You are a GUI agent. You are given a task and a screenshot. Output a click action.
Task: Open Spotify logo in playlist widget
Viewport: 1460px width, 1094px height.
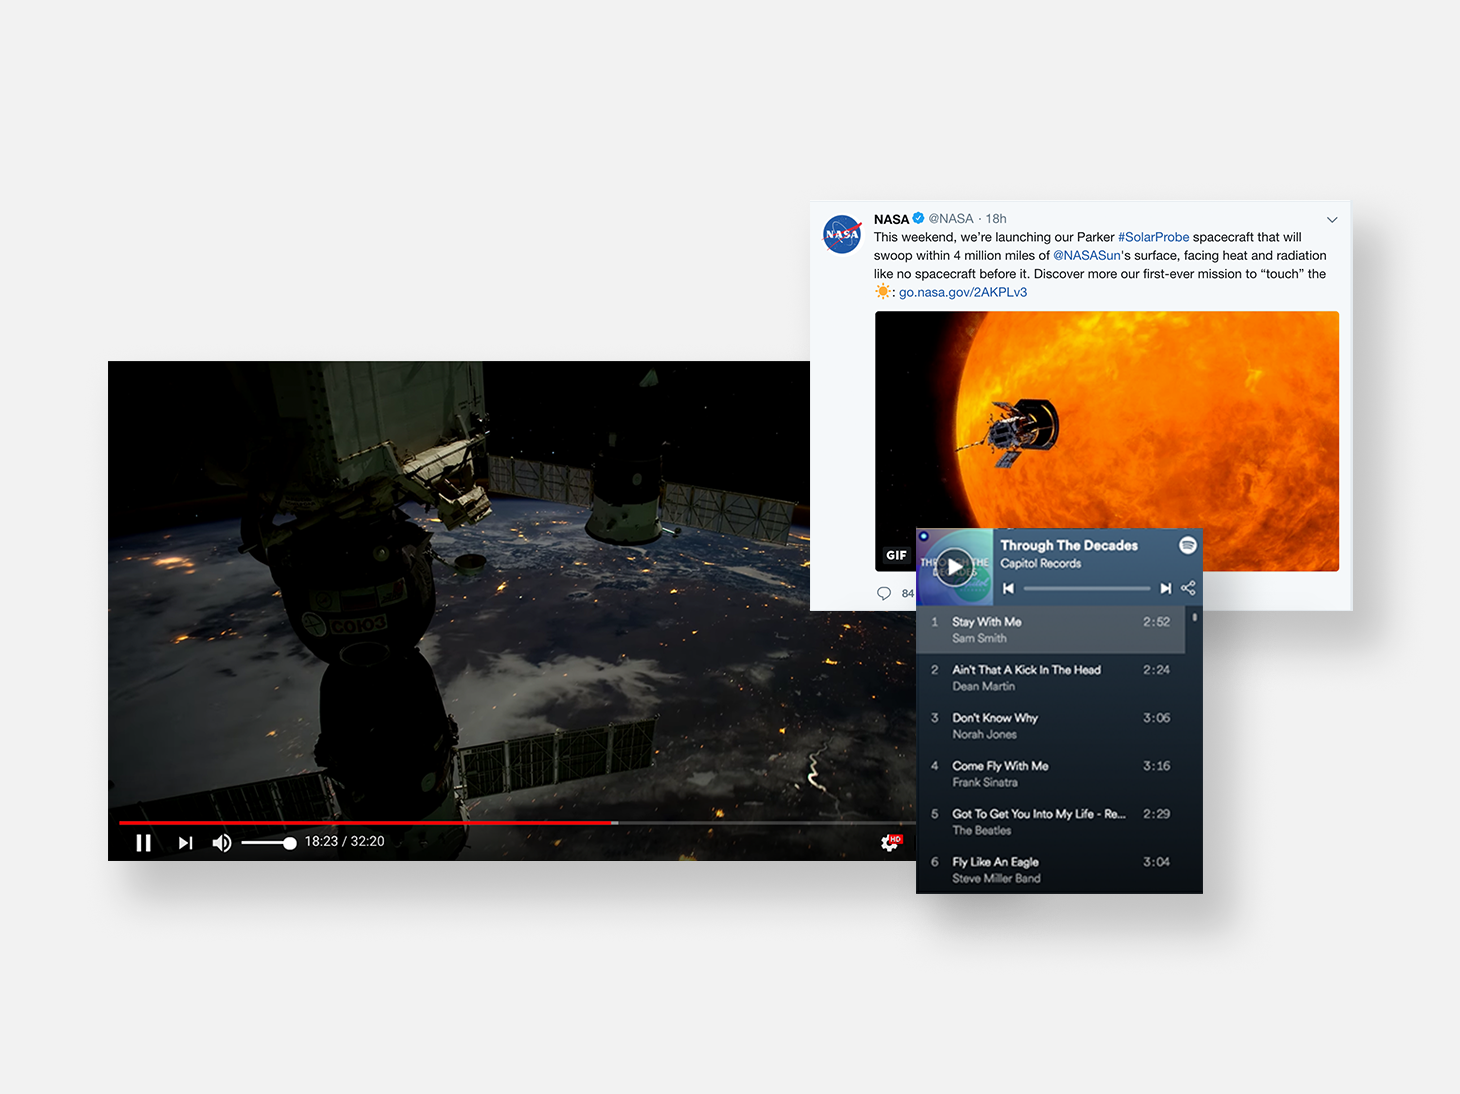pos(1188,545)
